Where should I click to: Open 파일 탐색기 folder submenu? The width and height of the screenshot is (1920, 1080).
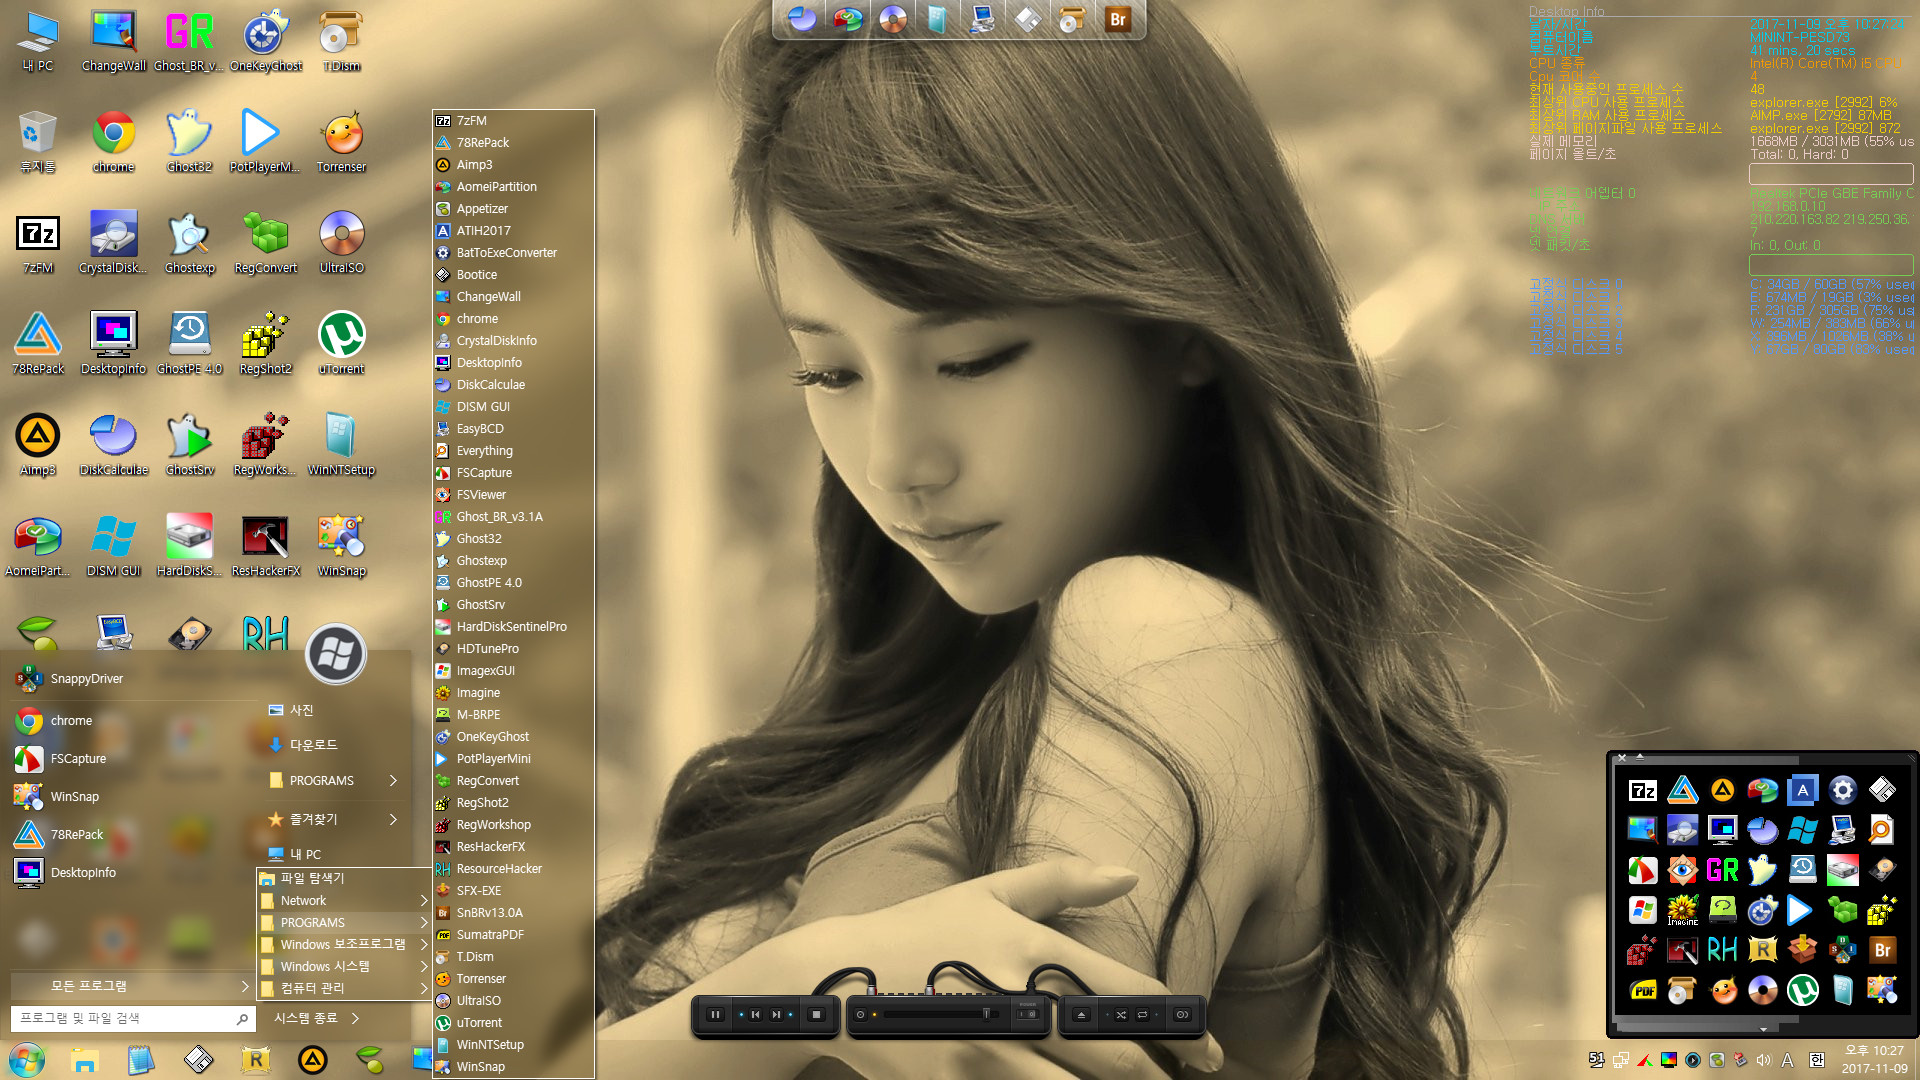343,878
